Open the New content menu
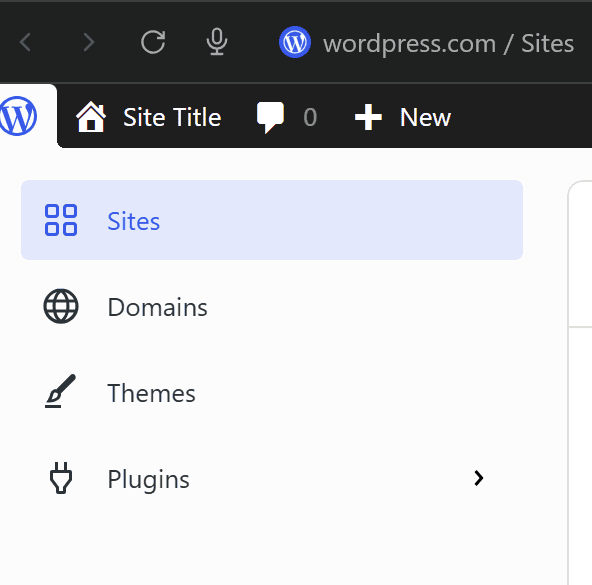 pyautogui.click(x=425, y=117)
